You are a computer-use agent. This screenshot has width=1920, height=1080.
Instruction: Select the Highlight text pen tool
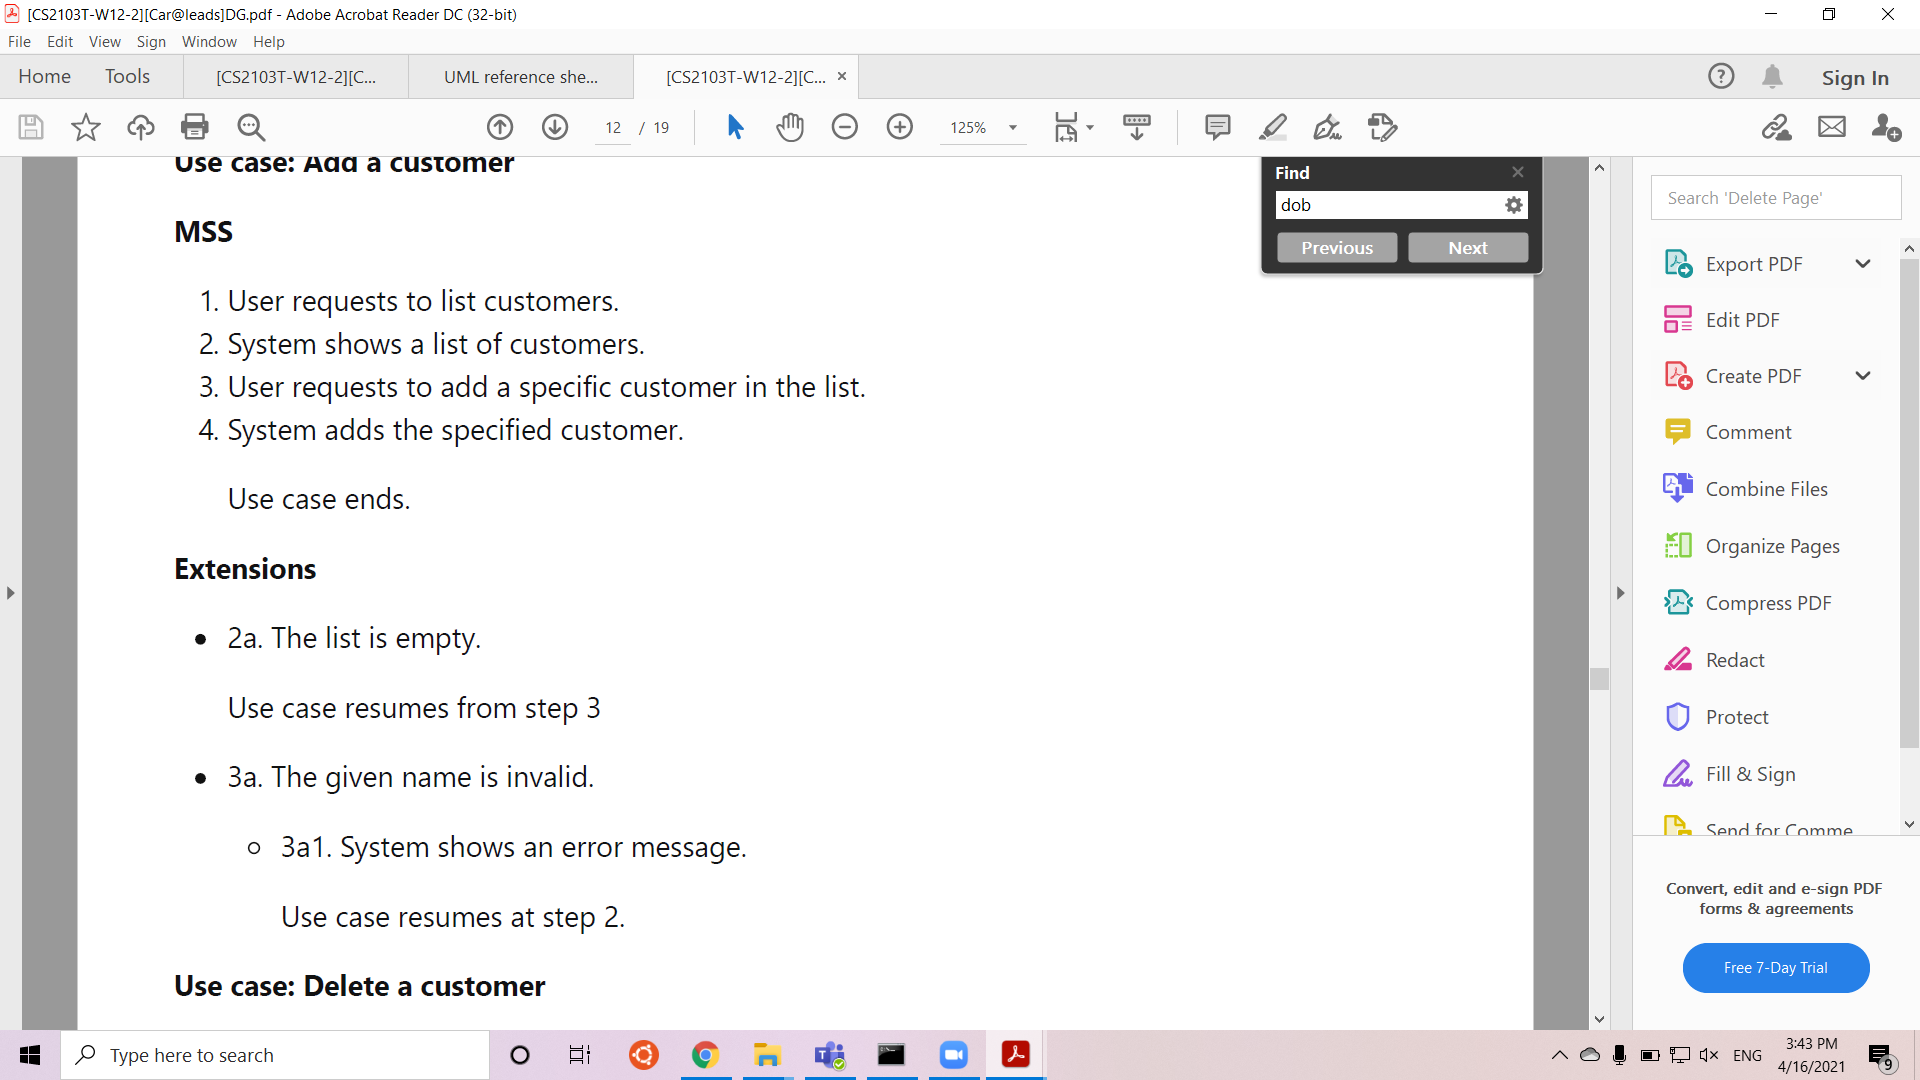(1272, 127)
